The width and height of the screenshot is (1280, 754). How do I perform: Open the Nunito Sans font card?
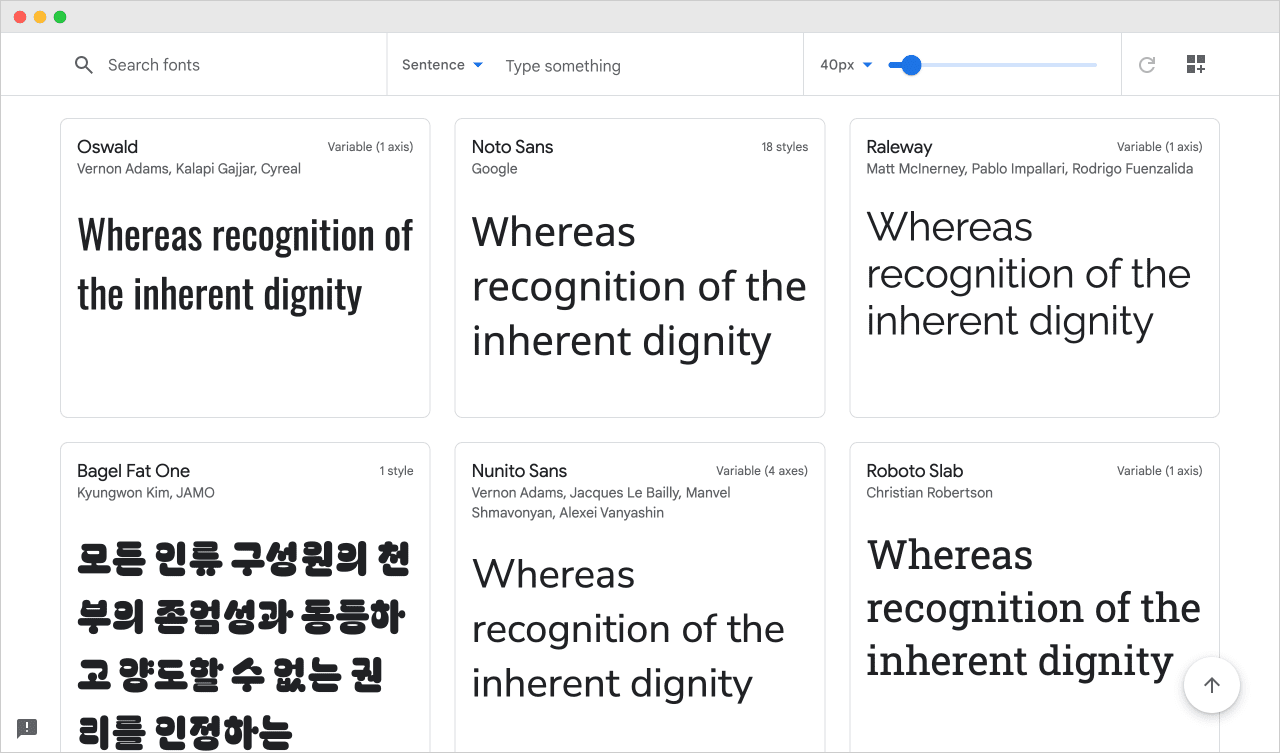pyautogui.click(x=640, y=597)
